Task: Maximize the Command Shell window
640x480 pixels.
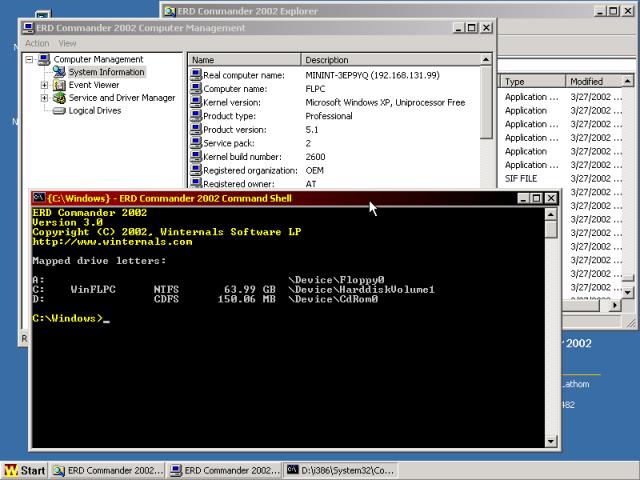Action: (536, 198)
